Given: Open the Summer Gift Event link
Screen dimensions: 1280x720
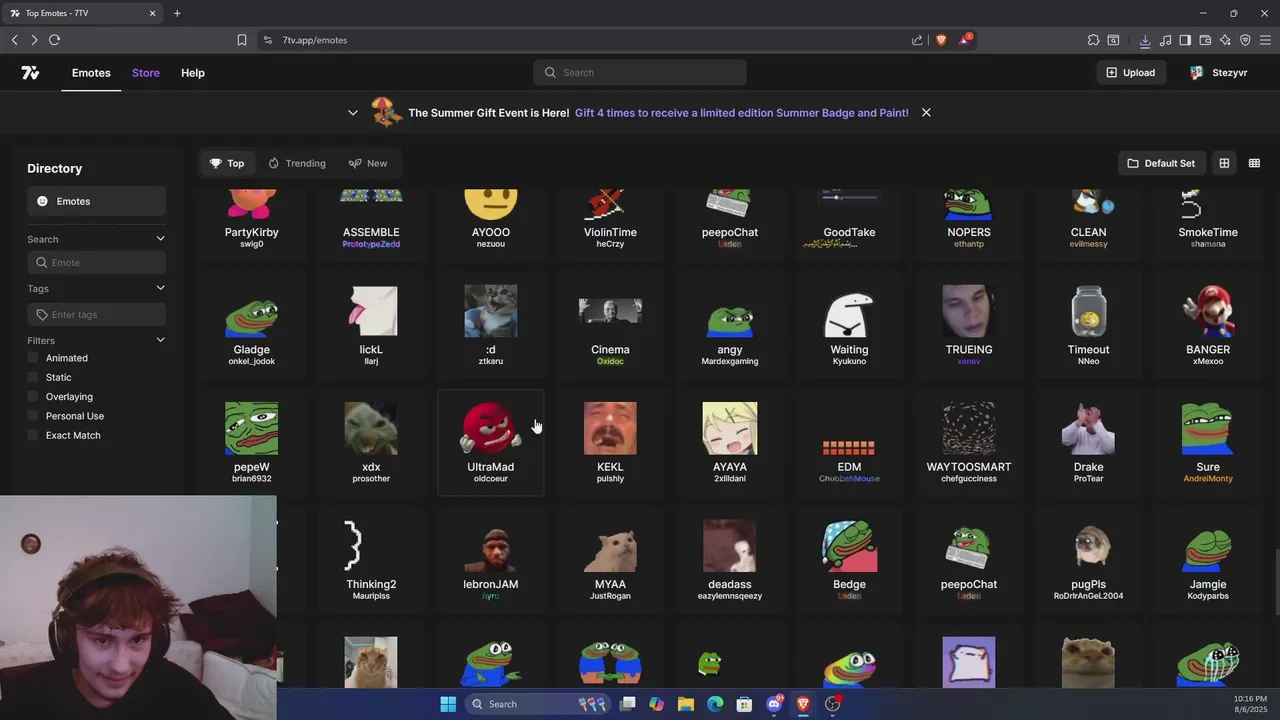Looking at the screenshot, I should point(742,113).
